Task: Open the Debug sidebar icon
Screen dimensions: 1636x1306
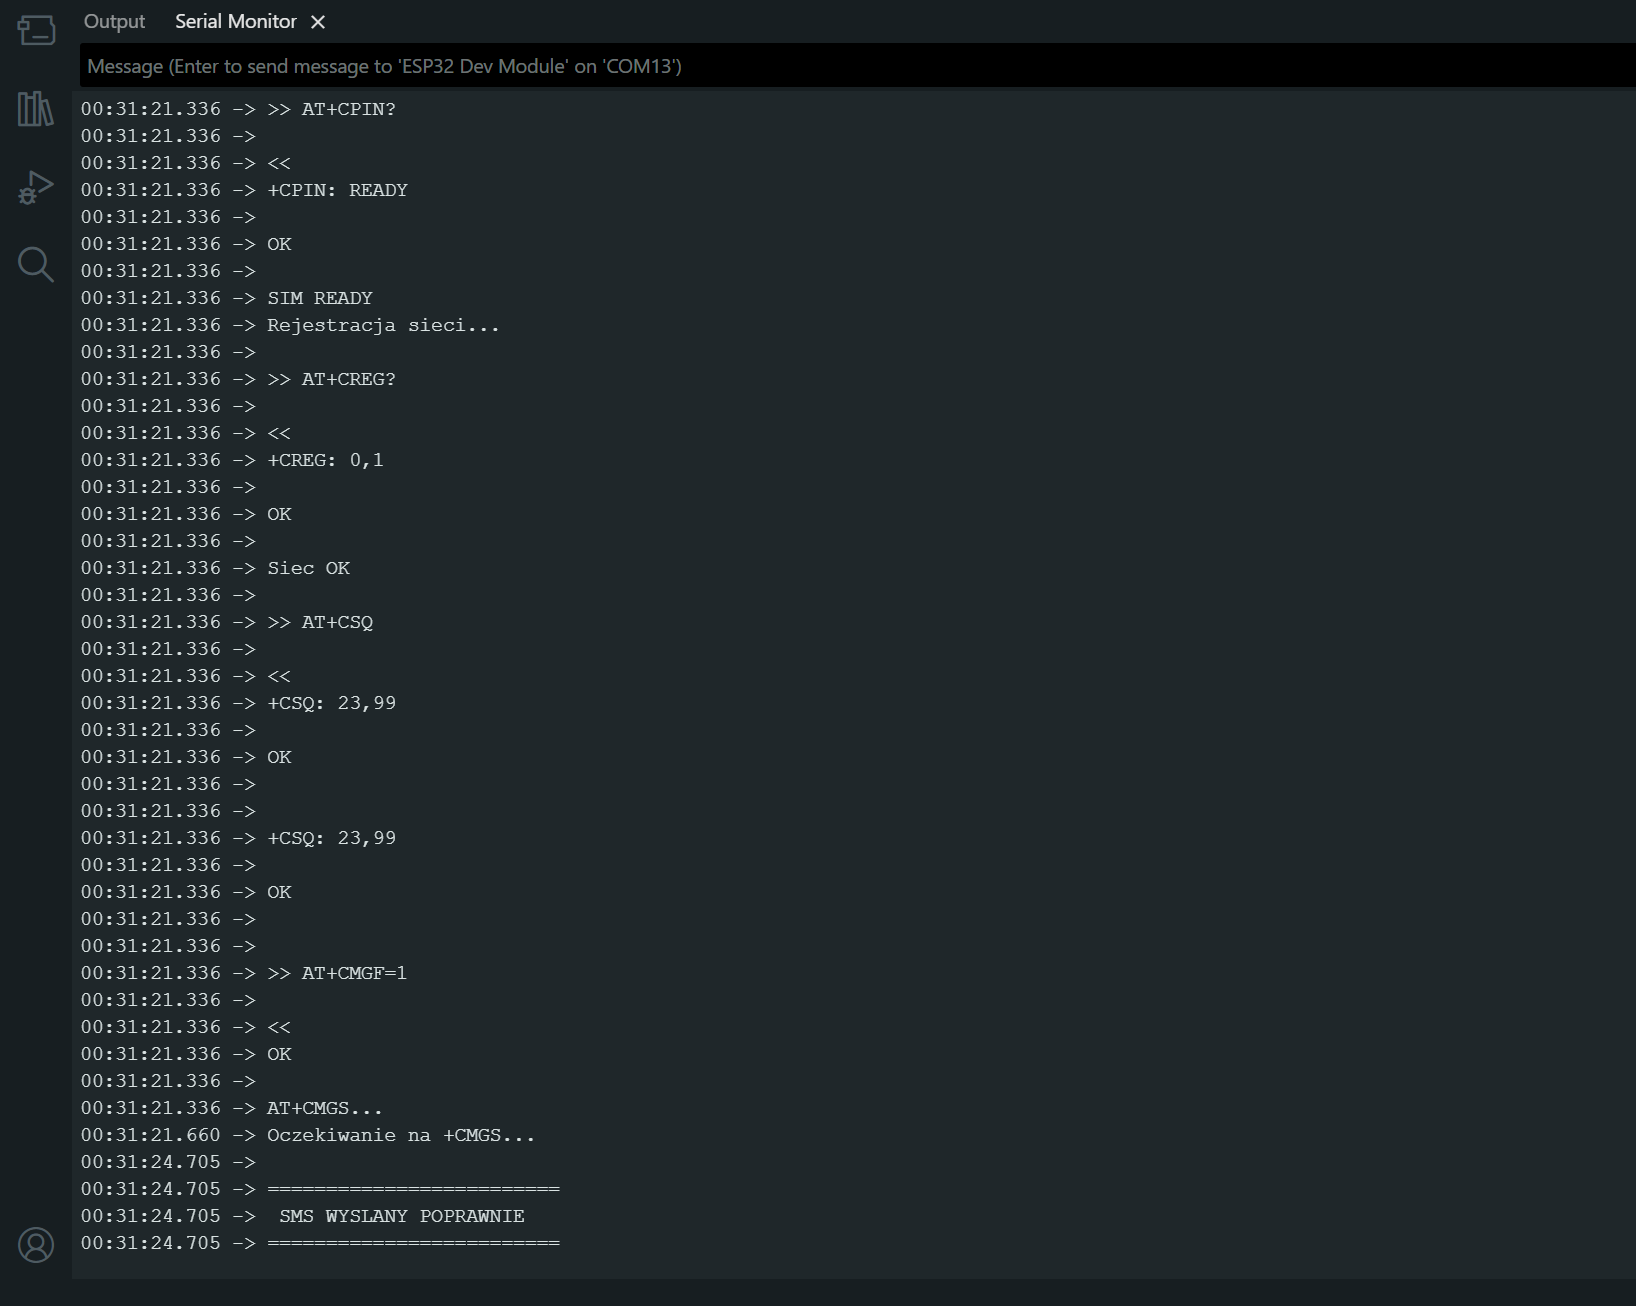Action: (36, 187)
